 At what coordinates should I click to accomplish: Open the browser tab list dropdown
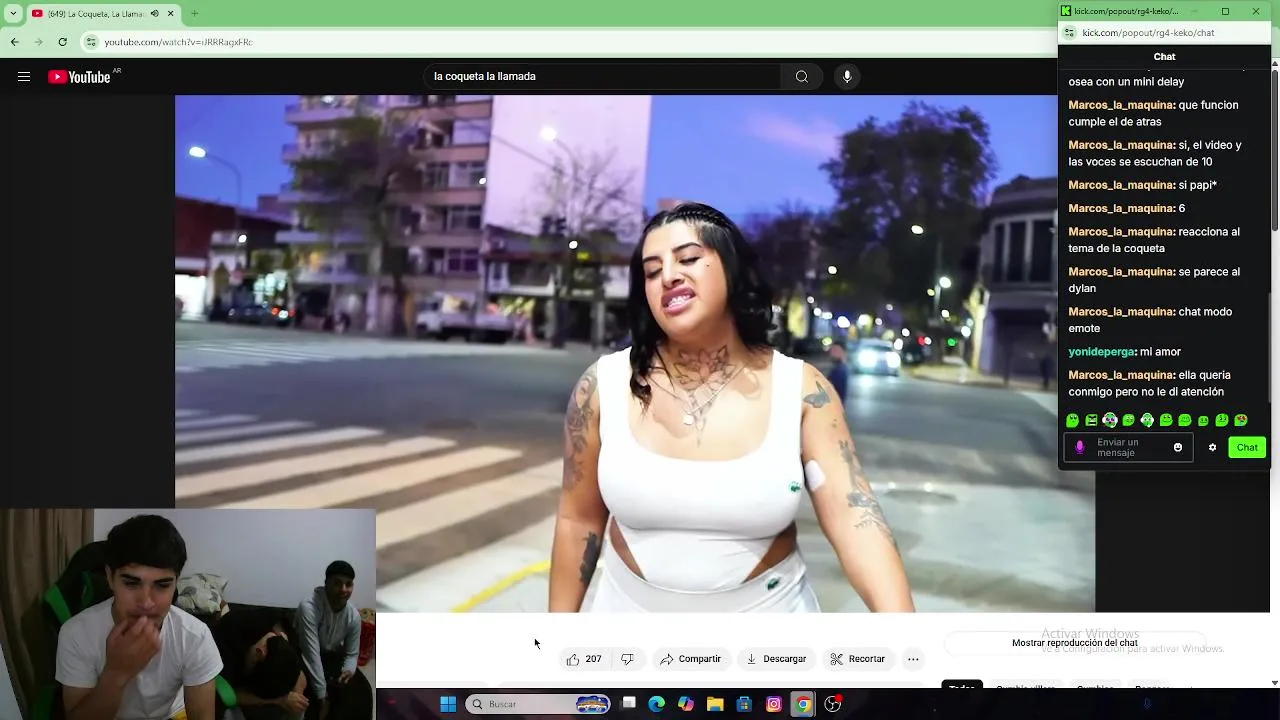pyautogui.click(x=13, y=13)
